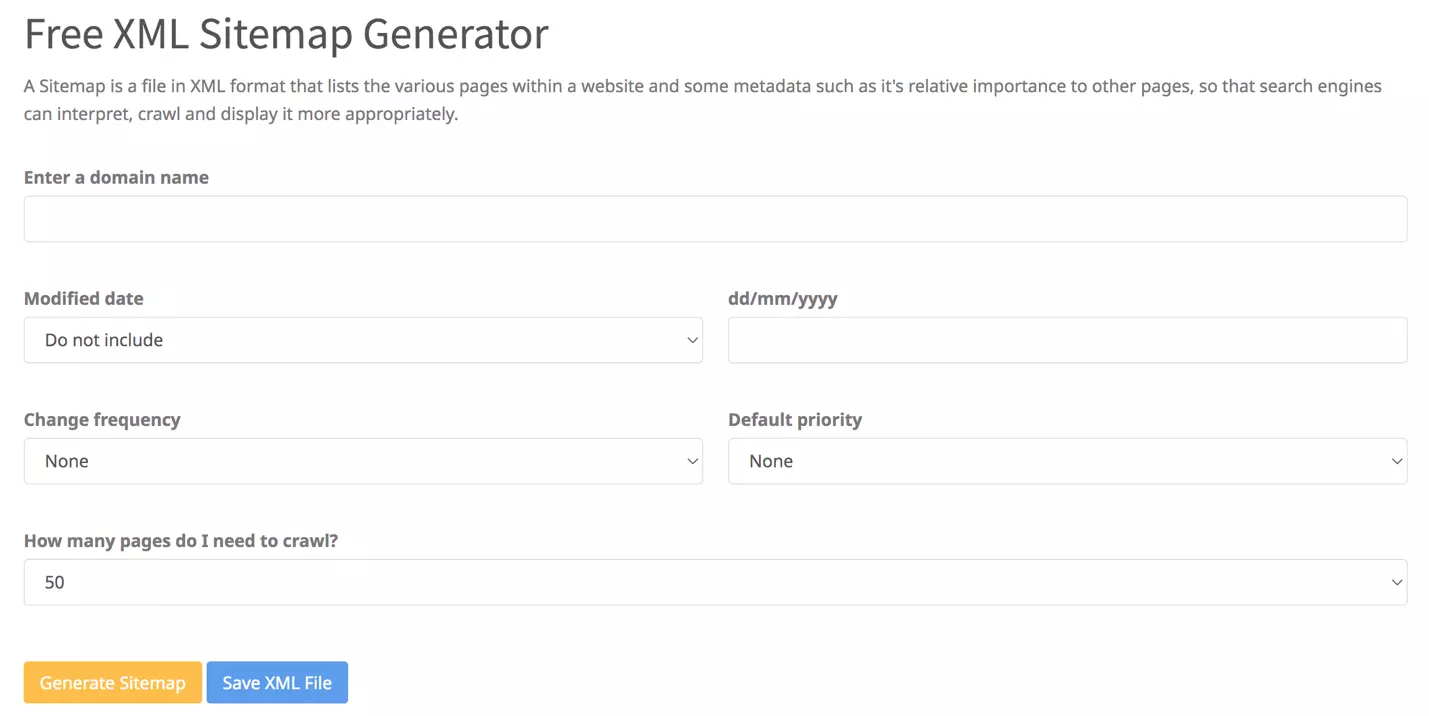Click the "Default priority" label text

tap(795, 419)
